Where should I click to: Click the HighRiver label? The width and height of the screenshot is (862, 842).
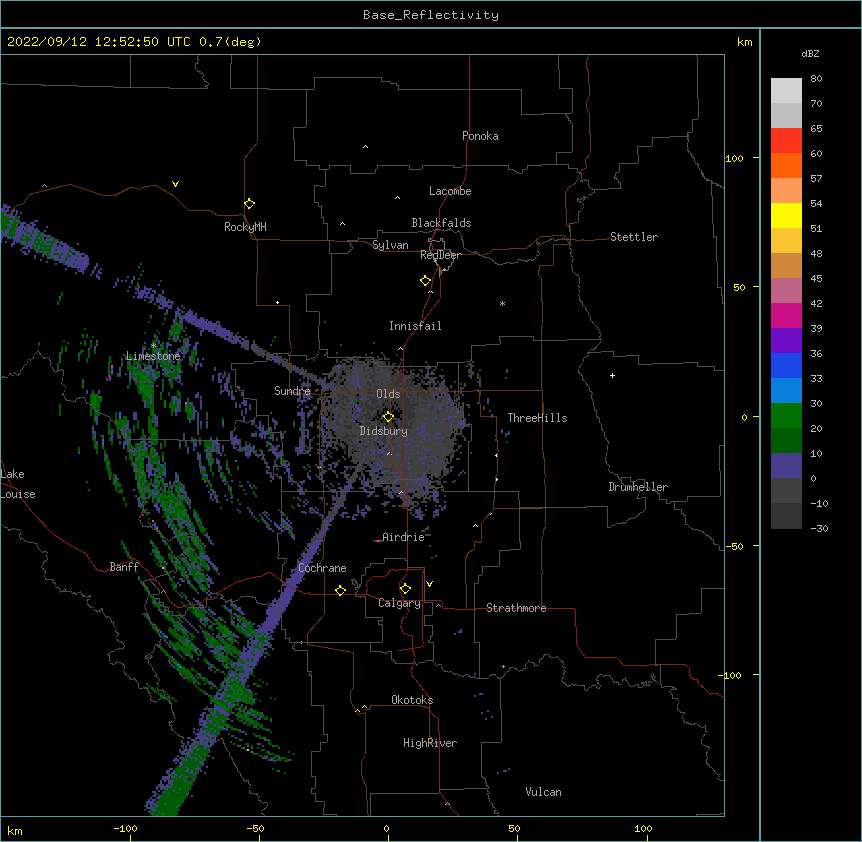click(430, 743)
